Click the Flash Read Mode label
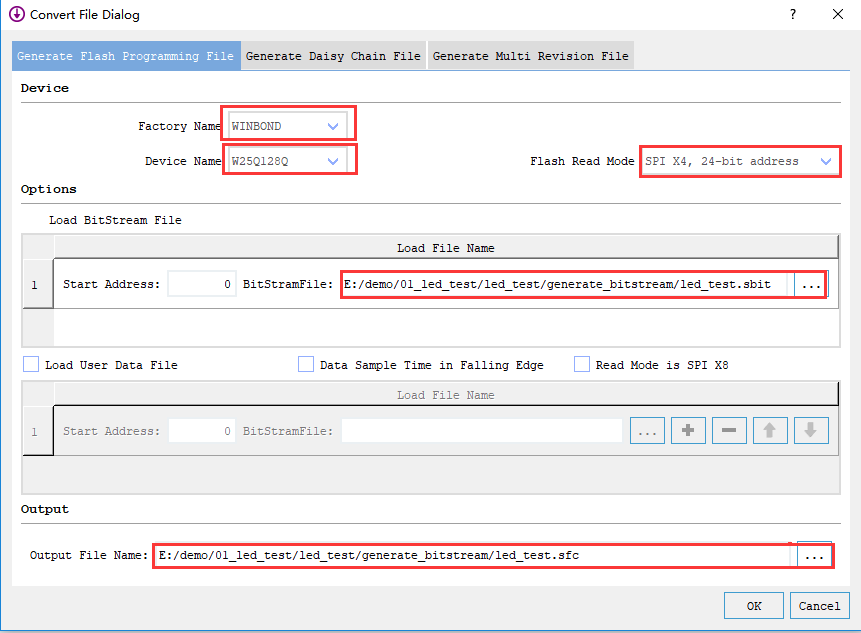The image size is (861, 633). coord(582,161)
